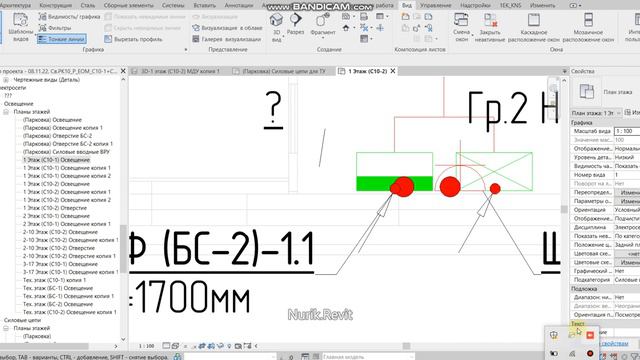
Task: Open the Конструкция ribbon tab
Action: [56, 5]
